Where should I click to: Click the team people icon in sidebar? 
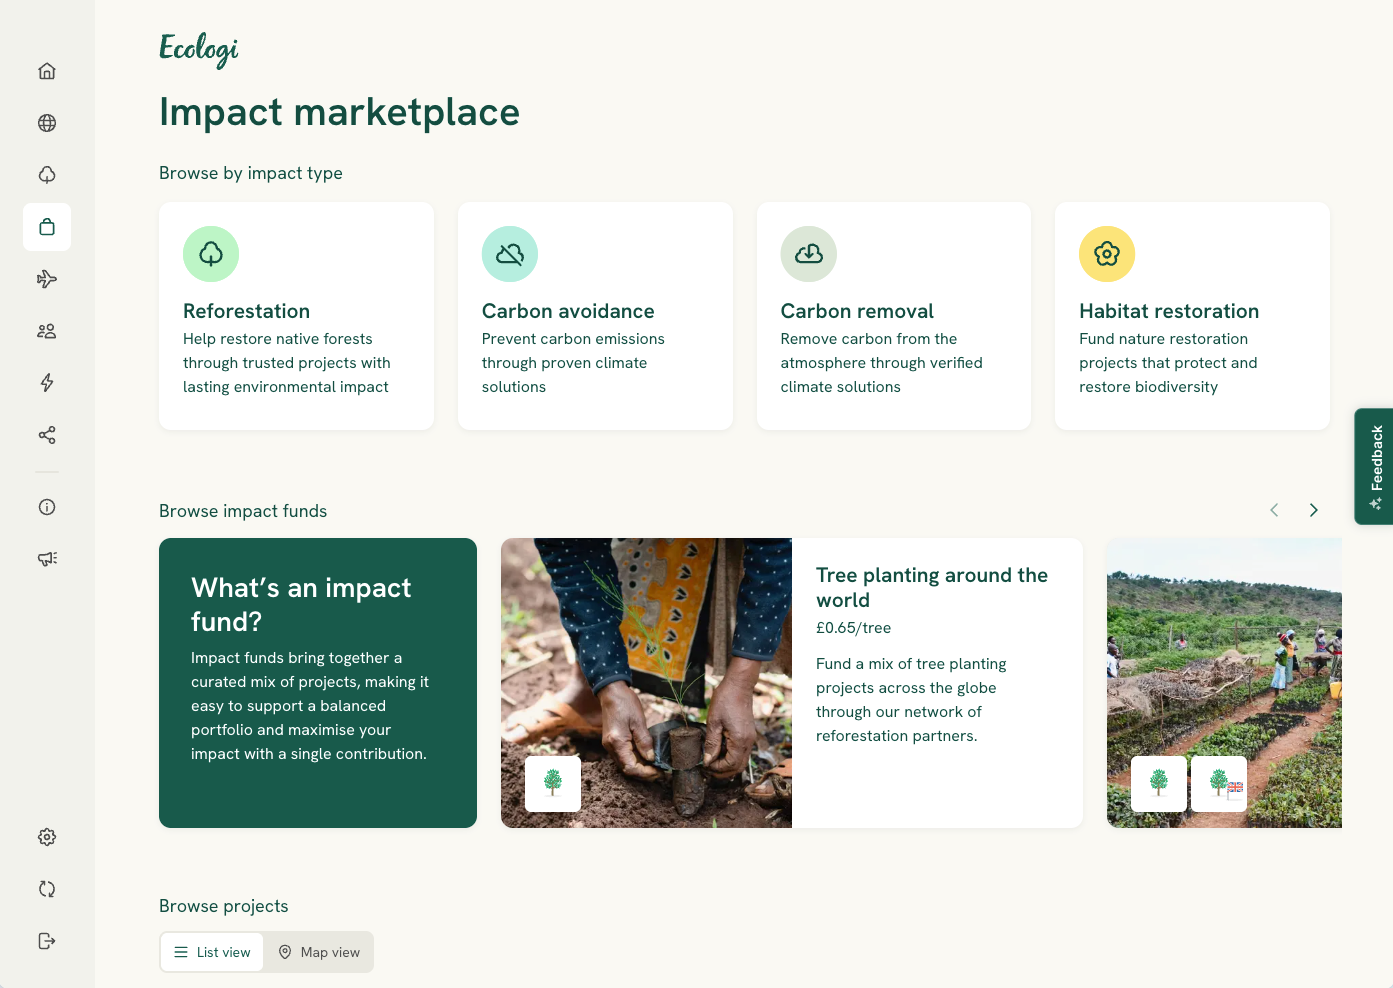pyautogui.click(x=47, y=331)
